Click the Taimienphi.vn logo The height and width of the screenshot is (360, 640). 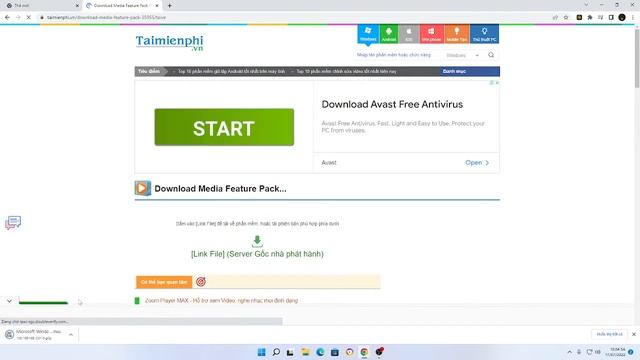[x=169, y=43]
